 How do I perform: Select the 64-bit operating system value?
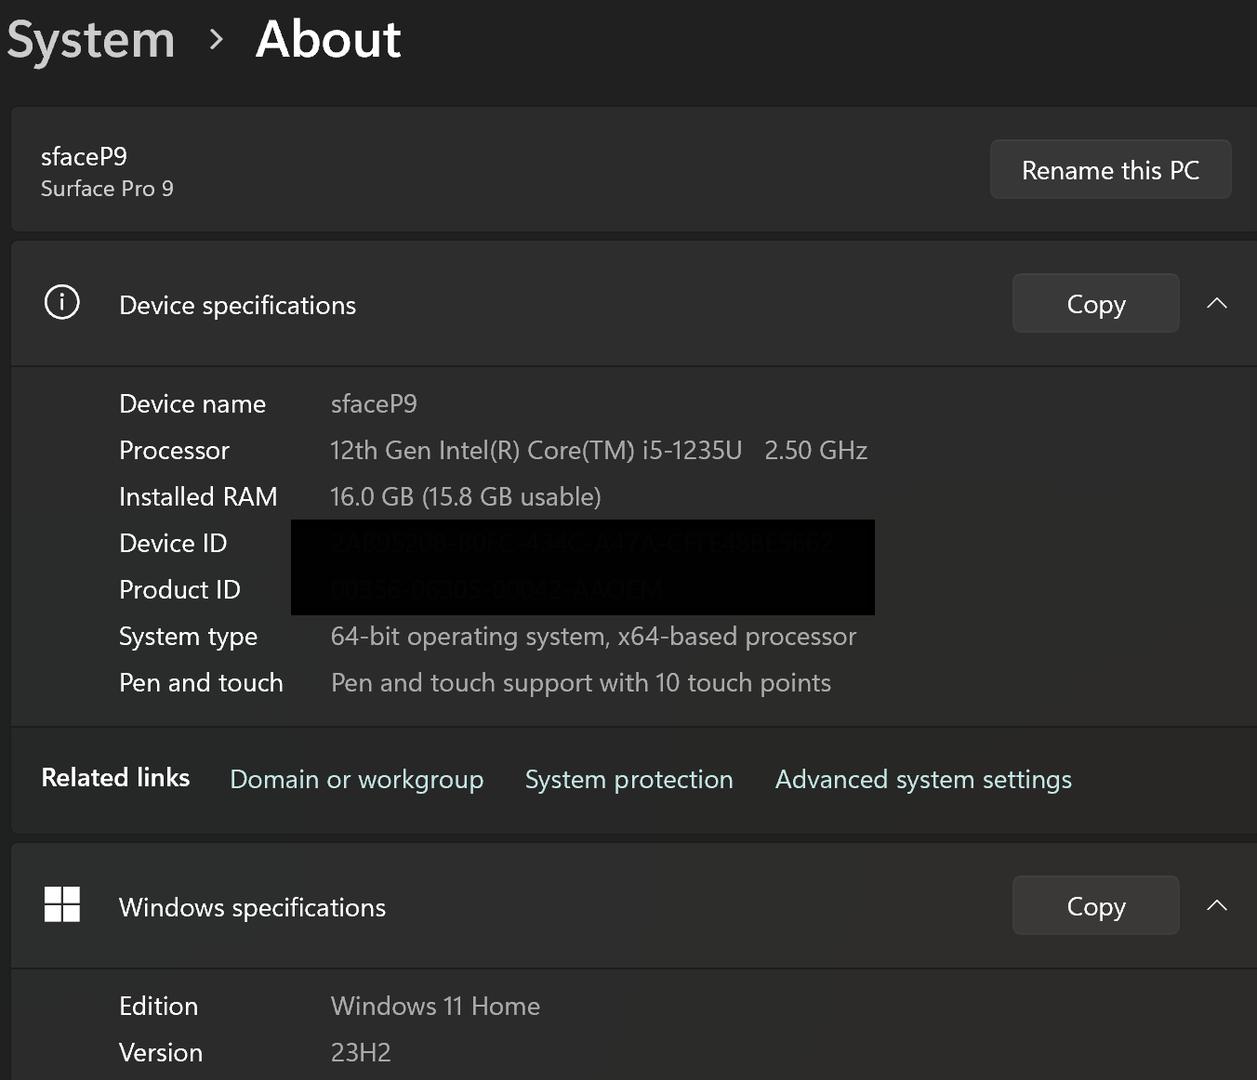click(594, 636)
